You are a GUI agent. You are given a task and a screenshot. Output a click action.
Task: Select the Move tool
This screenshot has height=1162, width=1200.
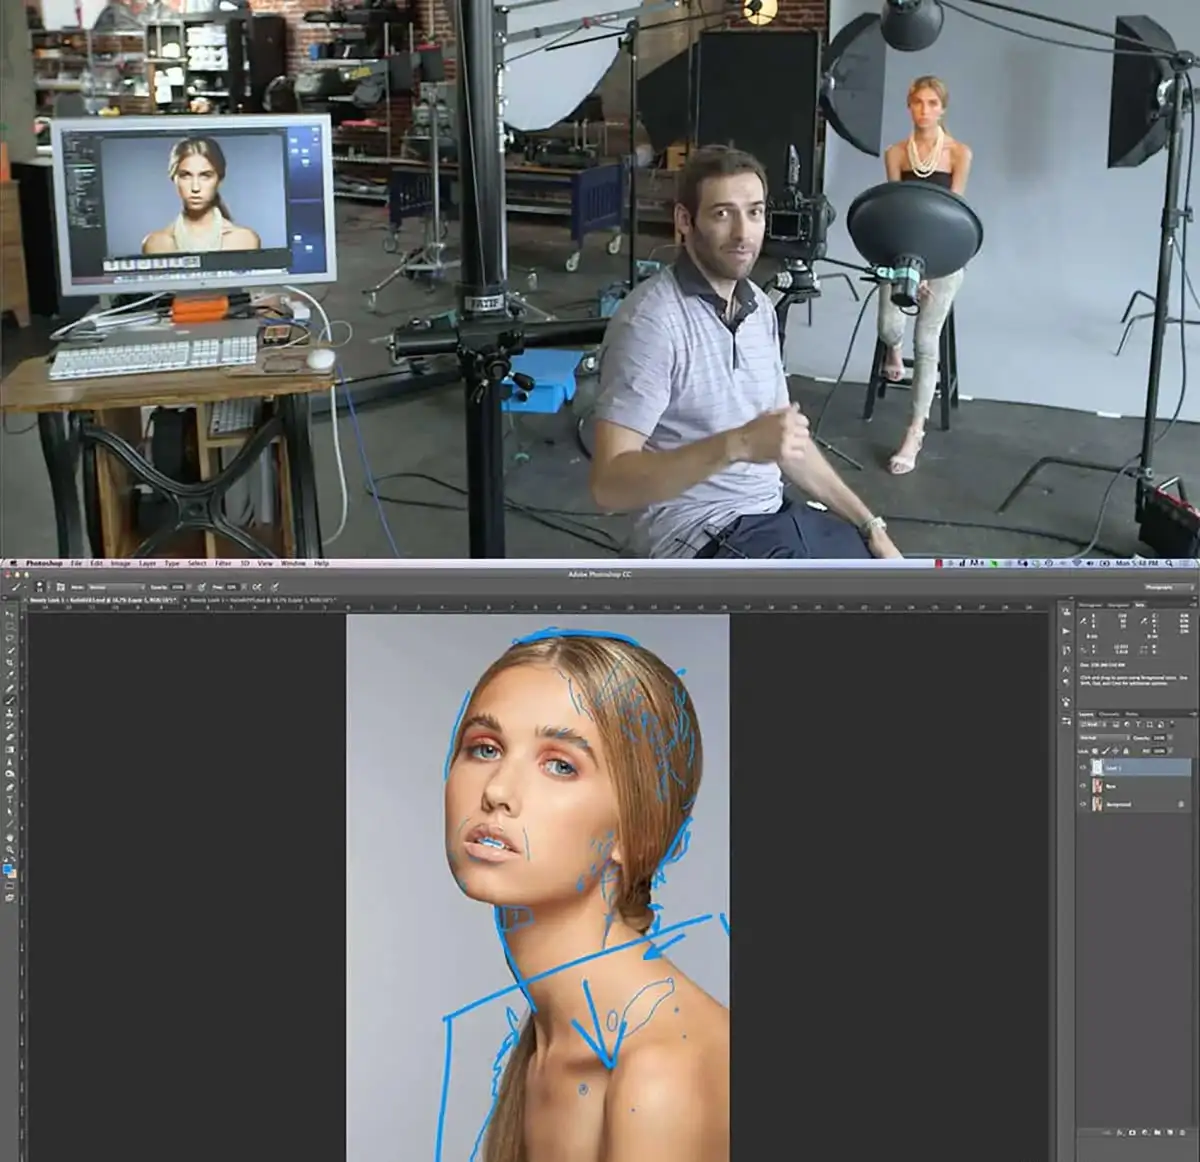(11, 612)
